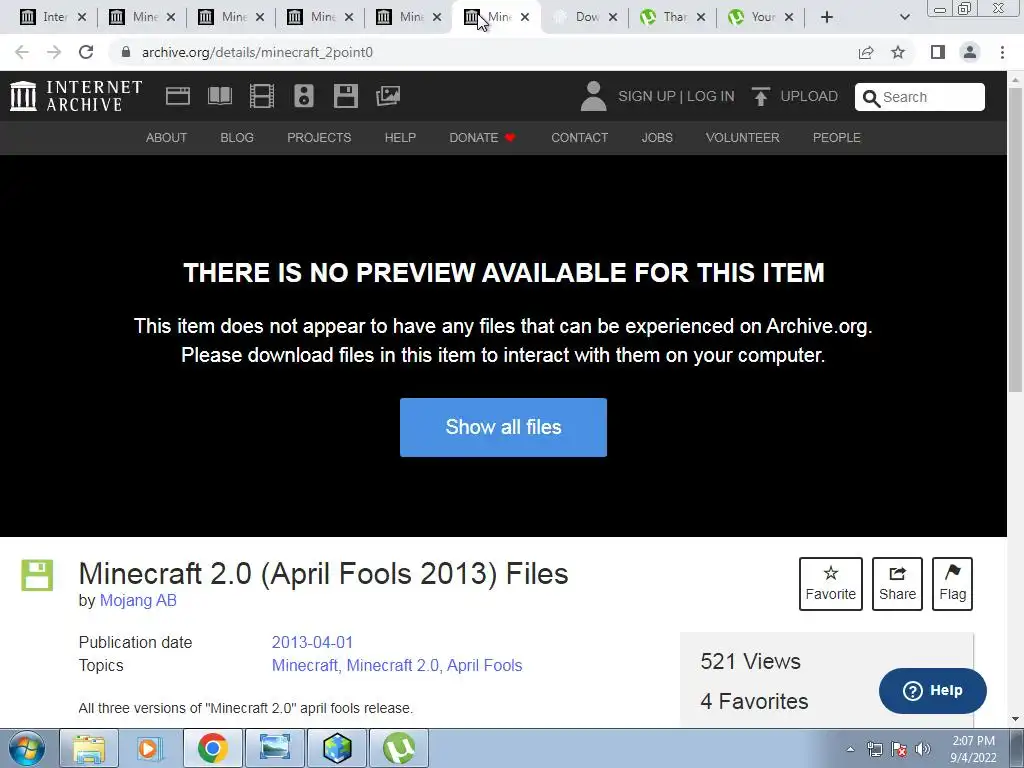The width and height of the screenshot is (1024, 768).
Task: Open the Video film strip icon
Action: 262,96
